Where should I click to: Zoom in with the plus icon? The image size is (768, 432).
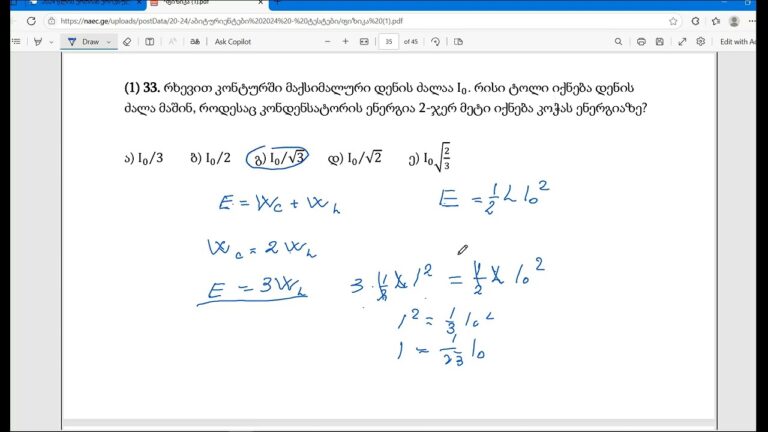(x=345, y=42)
